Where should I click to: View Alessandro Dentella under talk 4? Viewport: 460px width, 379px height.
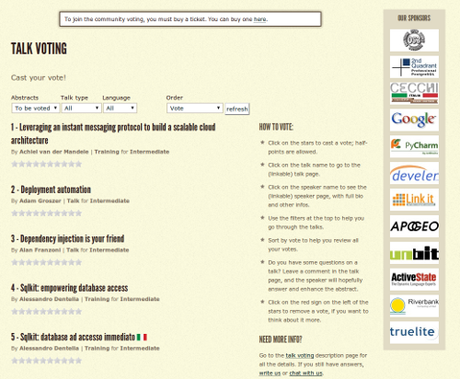tap(49, 299)
